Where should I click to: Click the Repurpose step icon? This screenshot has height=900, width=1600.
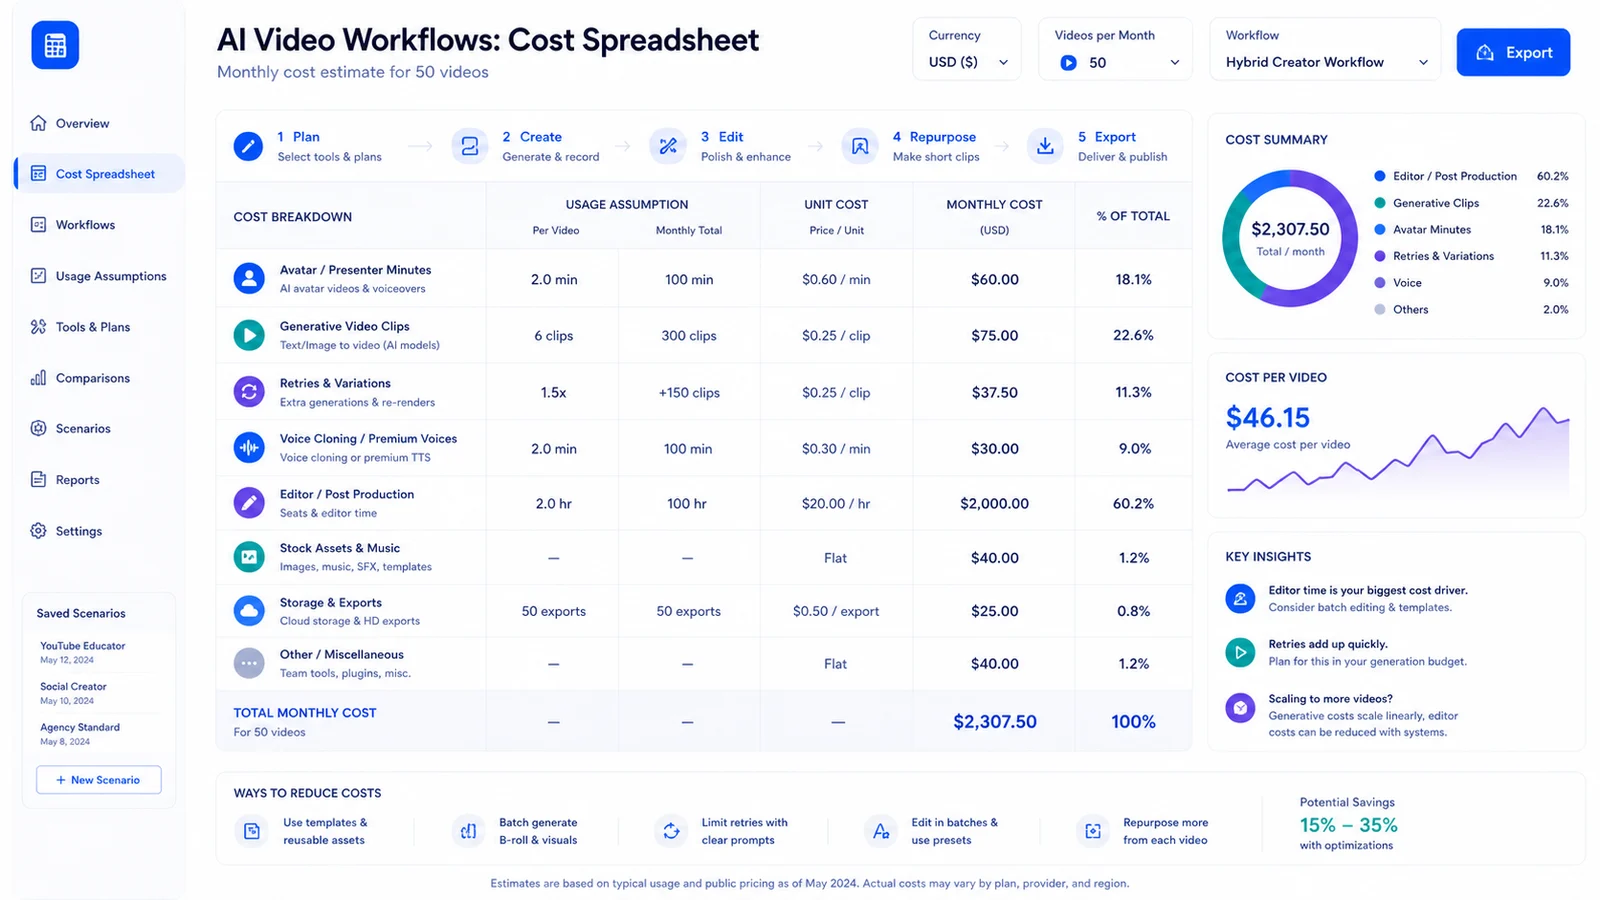click(x=860, y=146)
